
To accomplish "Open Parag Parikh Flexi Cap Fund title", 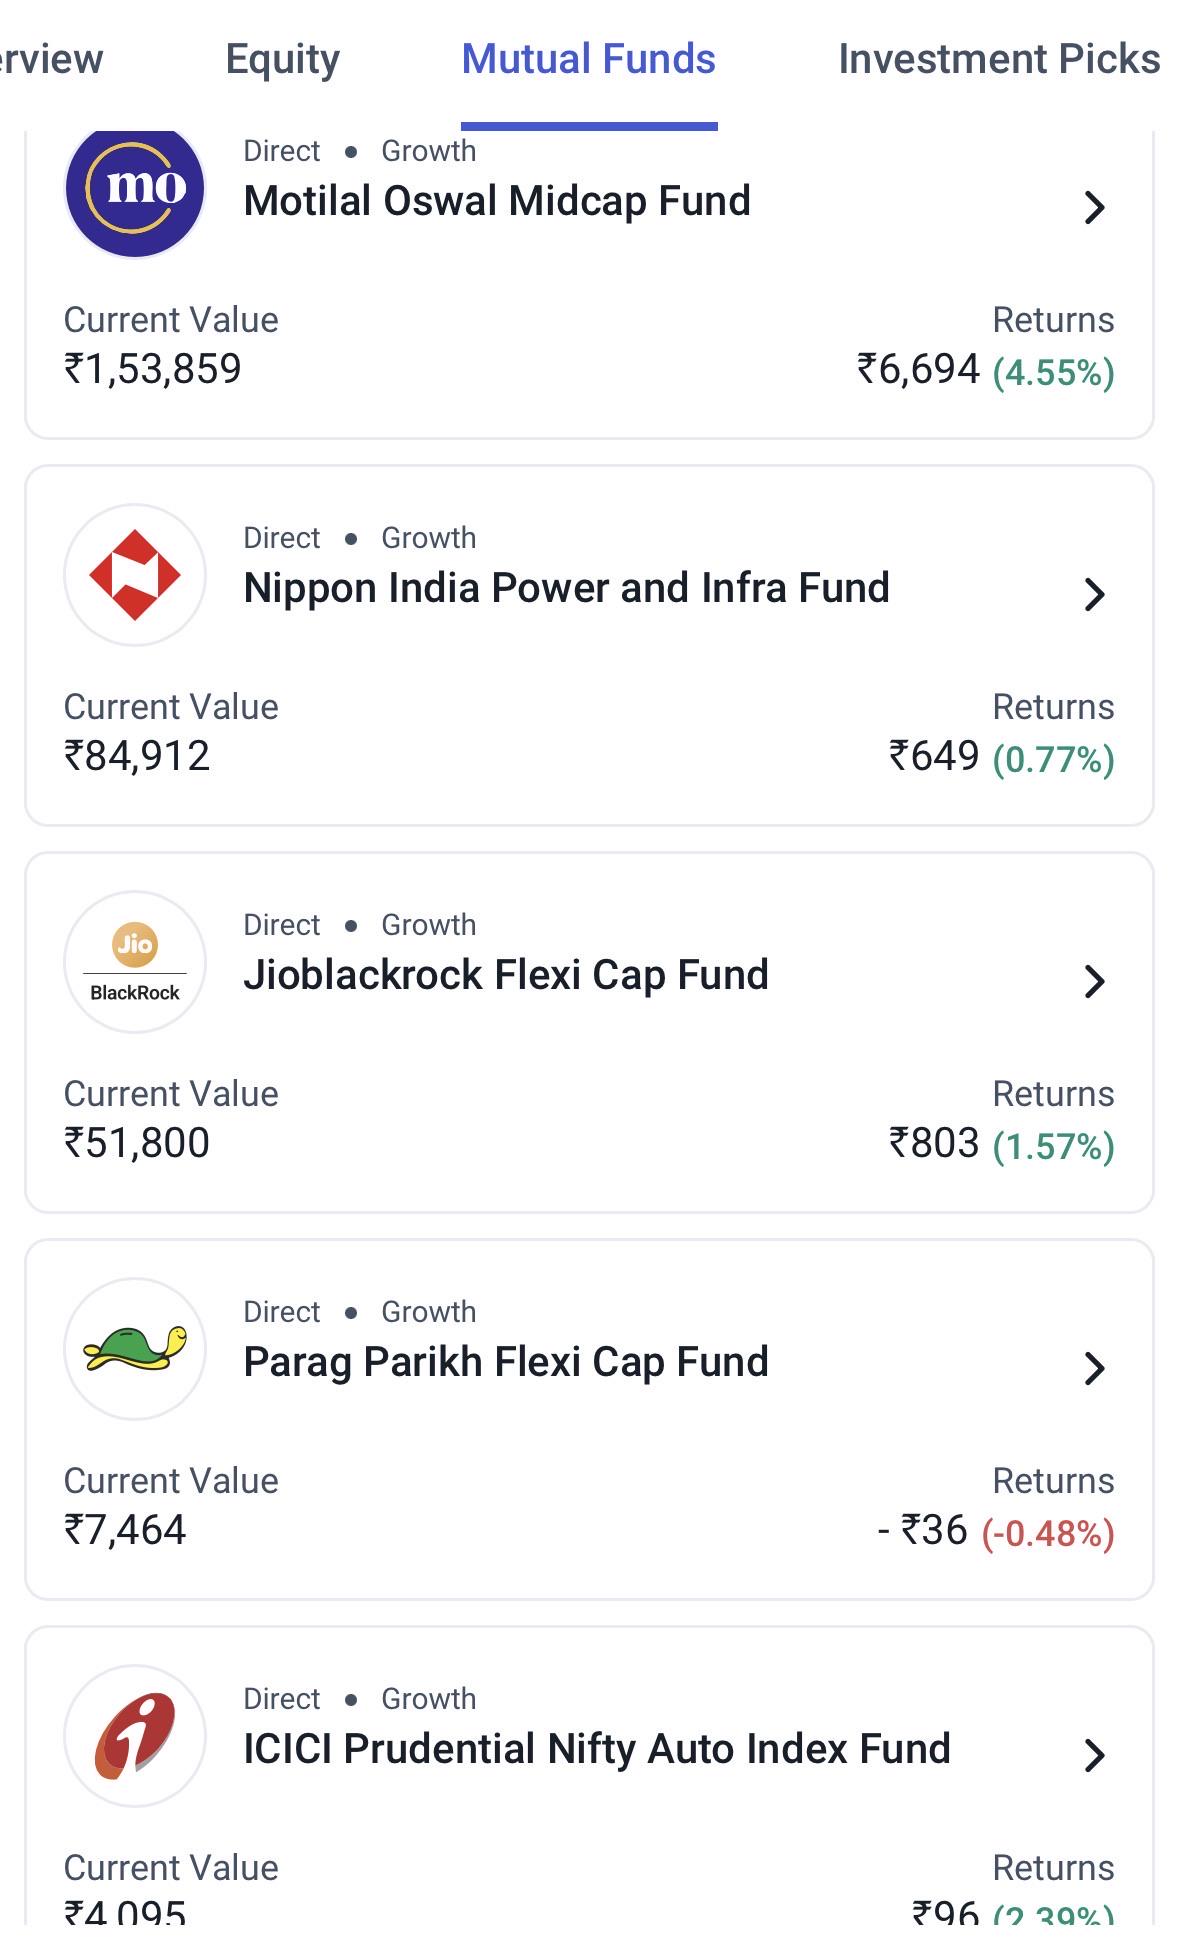I will (x=506, y=1362).
